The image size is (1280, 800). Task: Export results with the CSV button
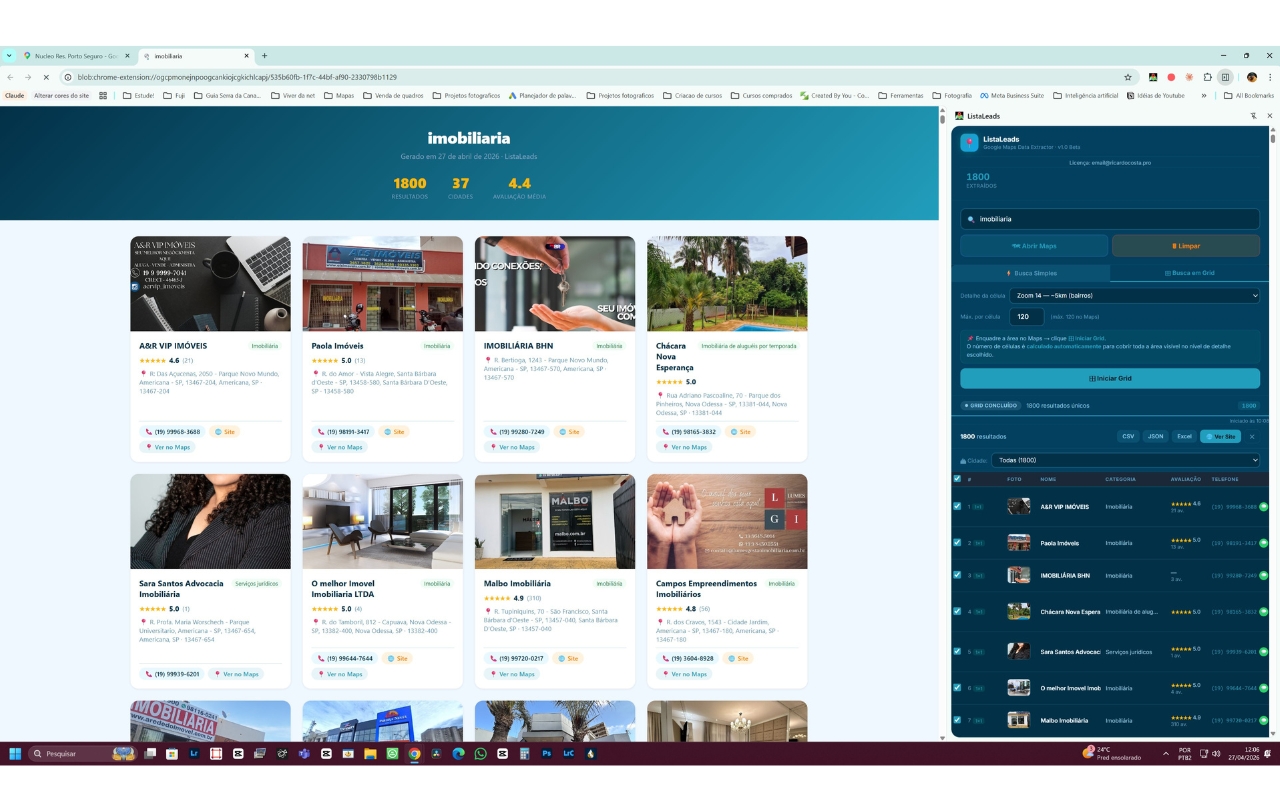tap(1128, 437)
